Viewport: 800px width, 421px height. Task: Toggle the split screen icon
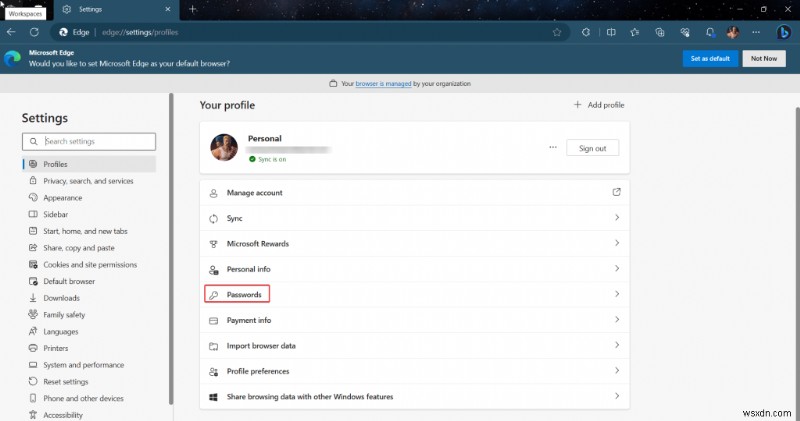[611, 32]
